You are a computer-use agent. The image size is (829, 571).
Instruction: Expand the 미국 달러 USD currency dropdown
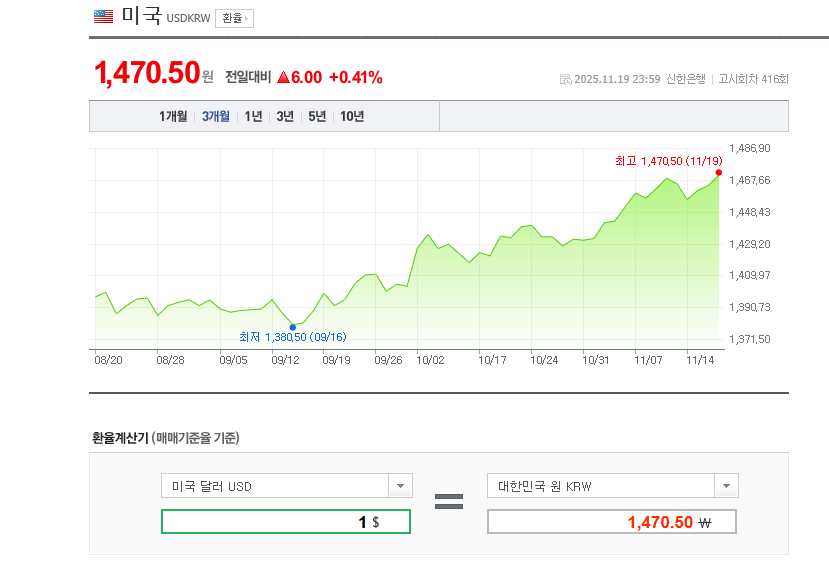coord(400,486)
